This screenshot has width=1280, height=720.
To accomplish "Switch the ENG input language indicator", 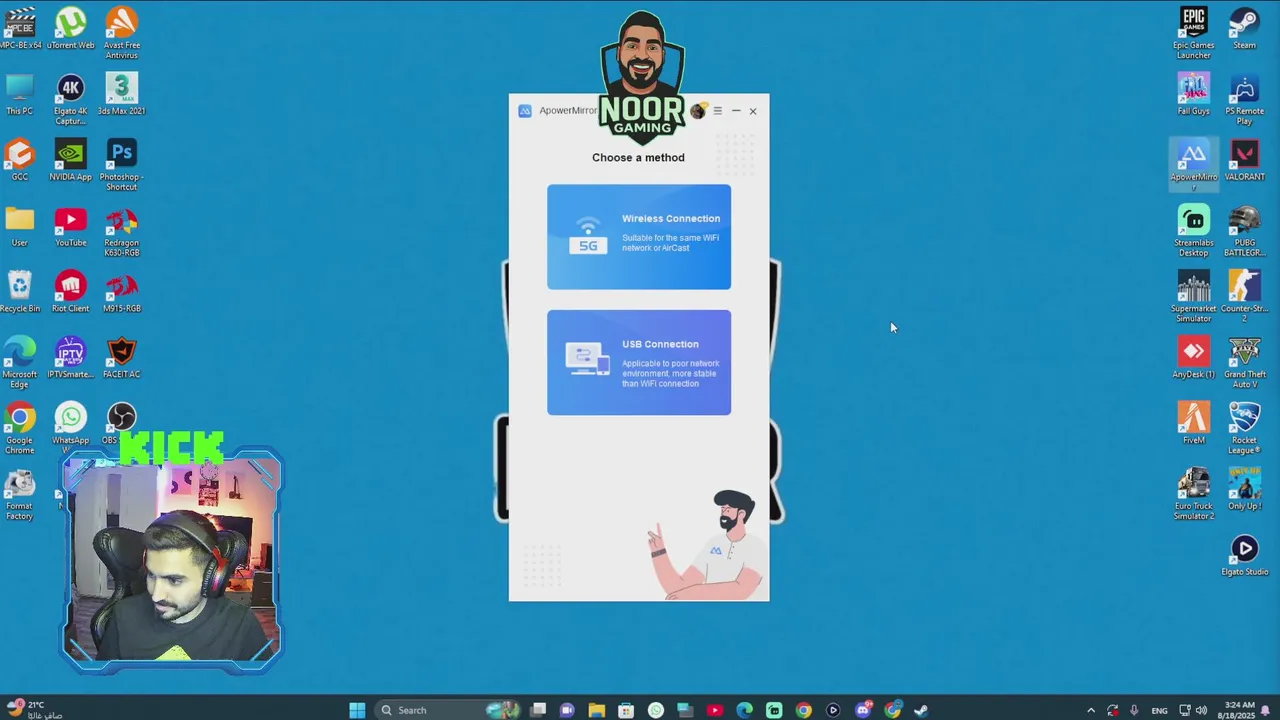I will 1159,710.
